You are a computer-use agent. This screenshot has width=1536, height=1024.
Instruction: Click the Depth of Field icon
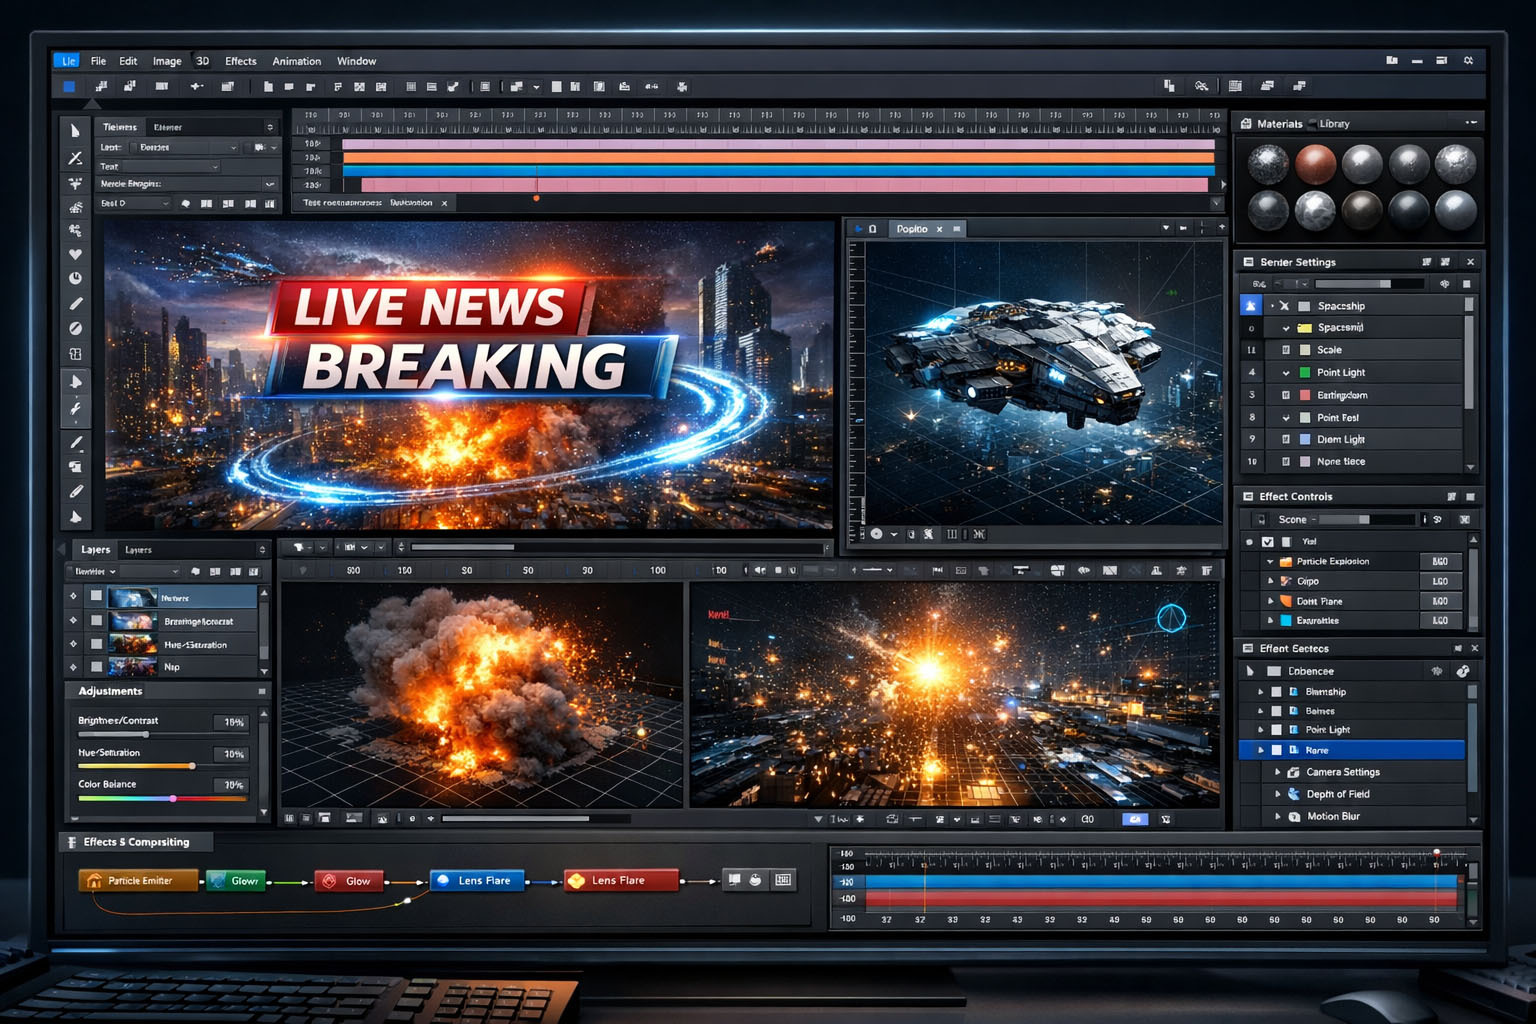point(1294,794)
